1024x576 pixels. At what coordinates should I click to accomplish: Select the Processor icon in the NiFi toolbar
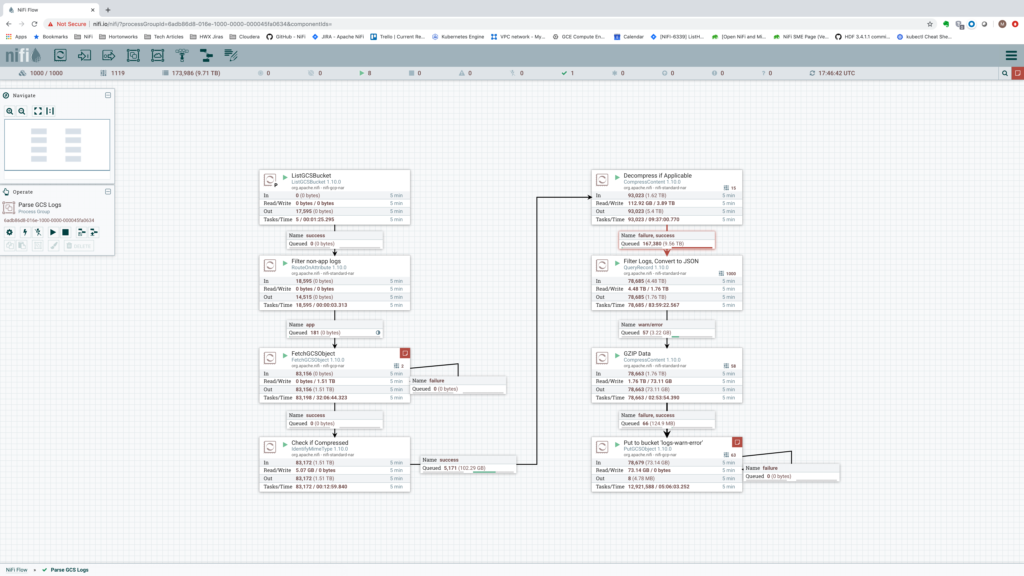coord(60,55)
